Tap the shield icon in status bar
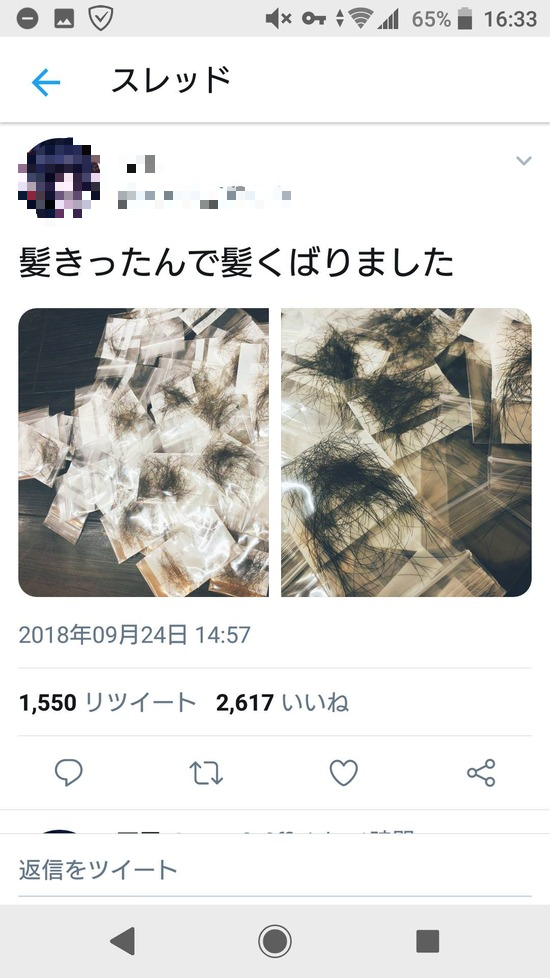 tap(100, 19)
